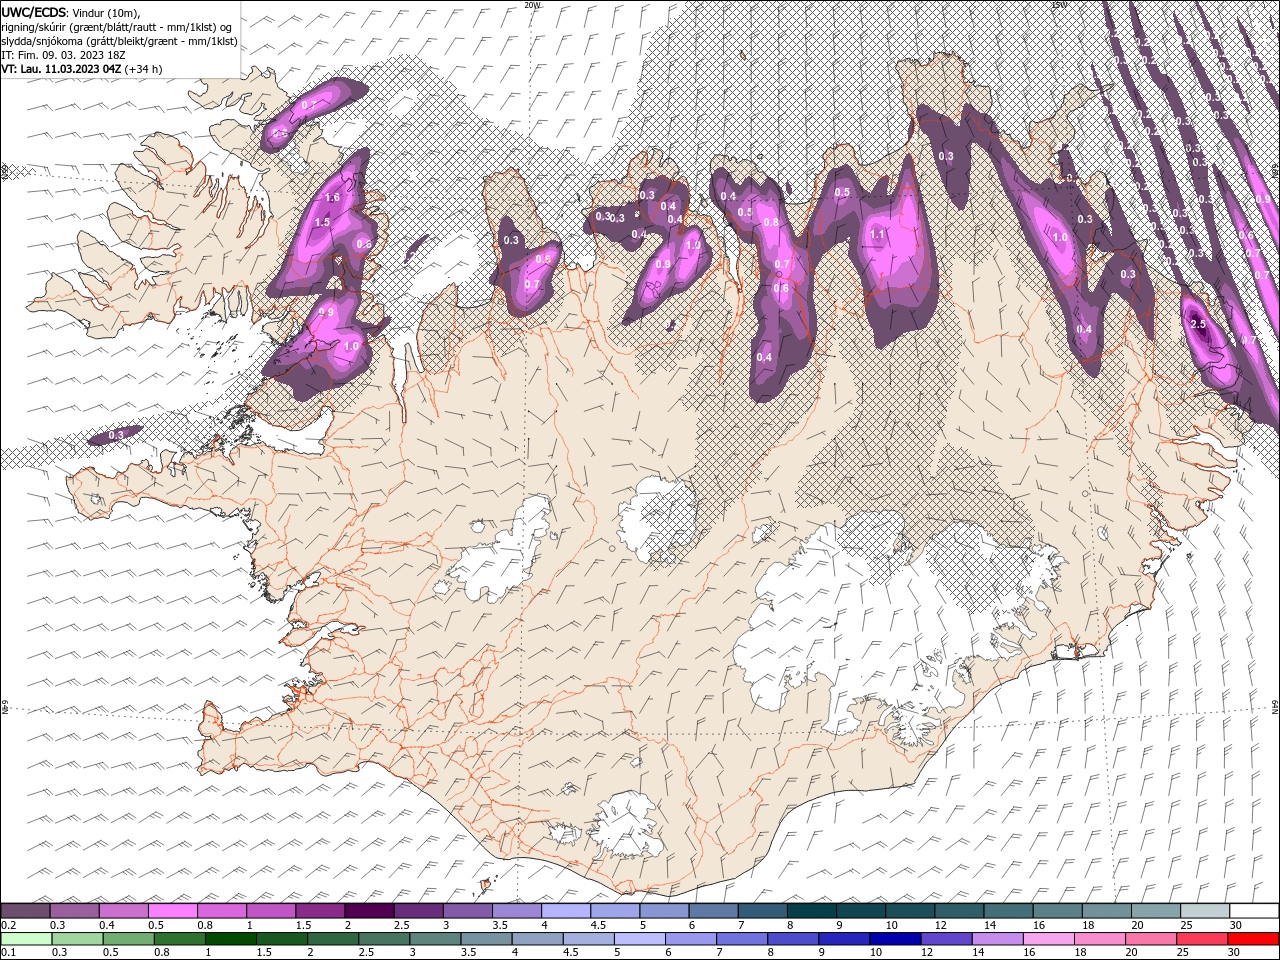
Task: Click the 0.2 label in the top legend row
Action: [x=9, y=925]
